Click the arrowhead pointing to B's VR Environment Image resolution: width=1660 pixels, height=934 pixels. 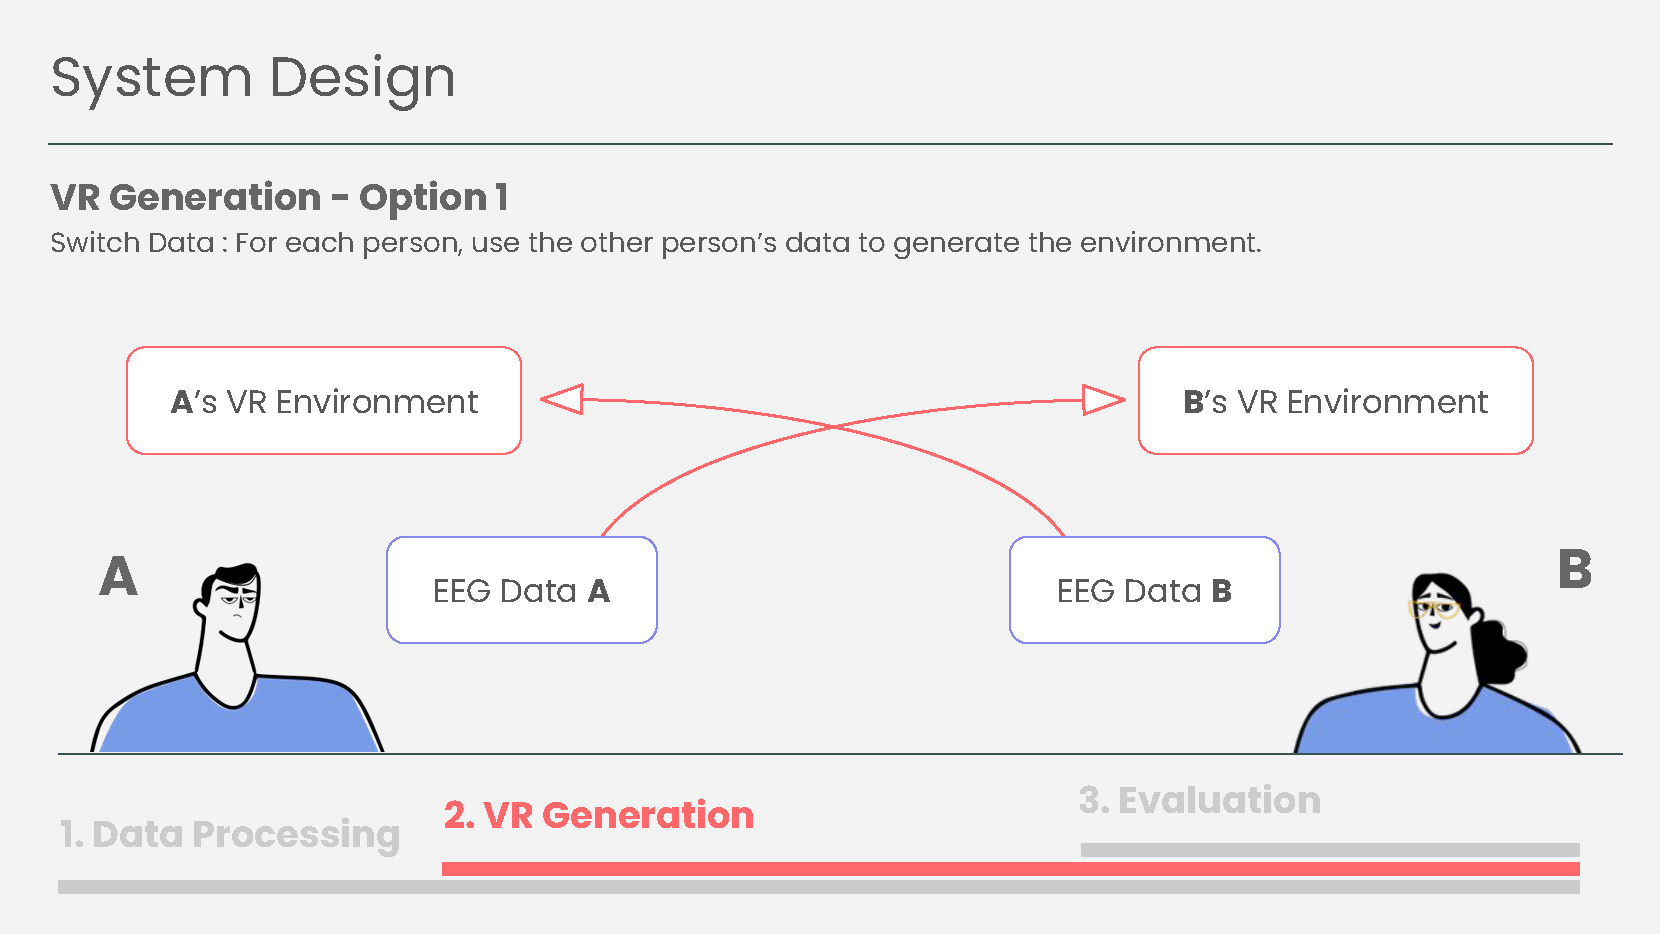coord(1104,400)
